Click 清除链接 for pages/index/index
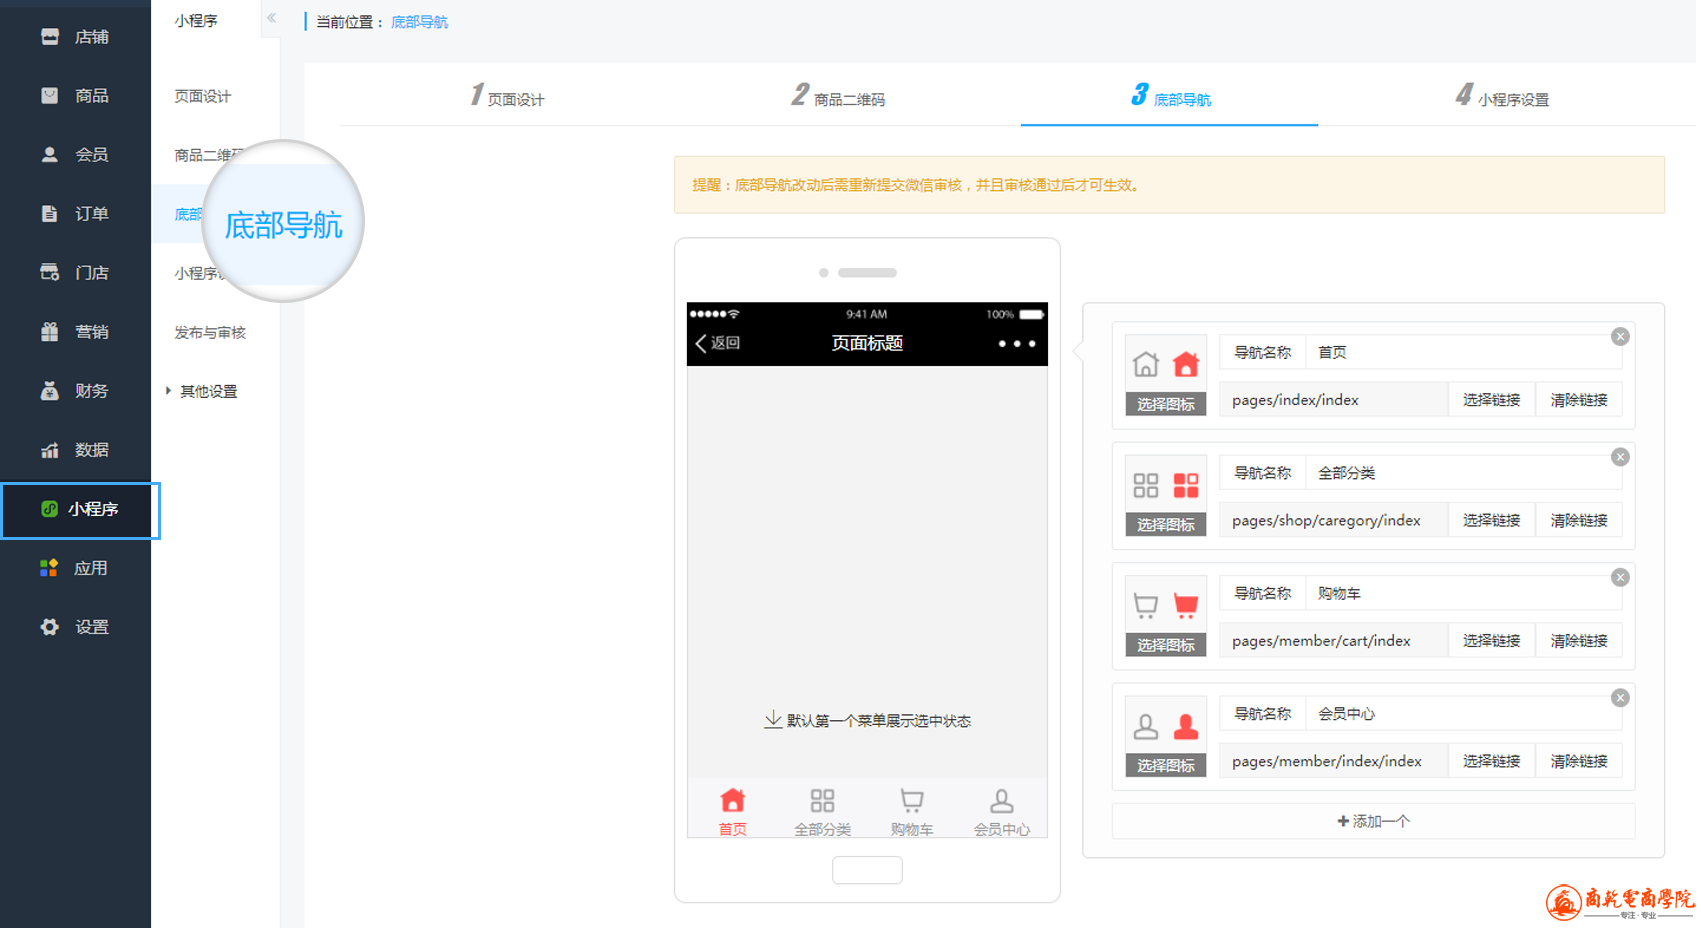The width and height of the screenshot is (1701, 928). pos(1579,400)
